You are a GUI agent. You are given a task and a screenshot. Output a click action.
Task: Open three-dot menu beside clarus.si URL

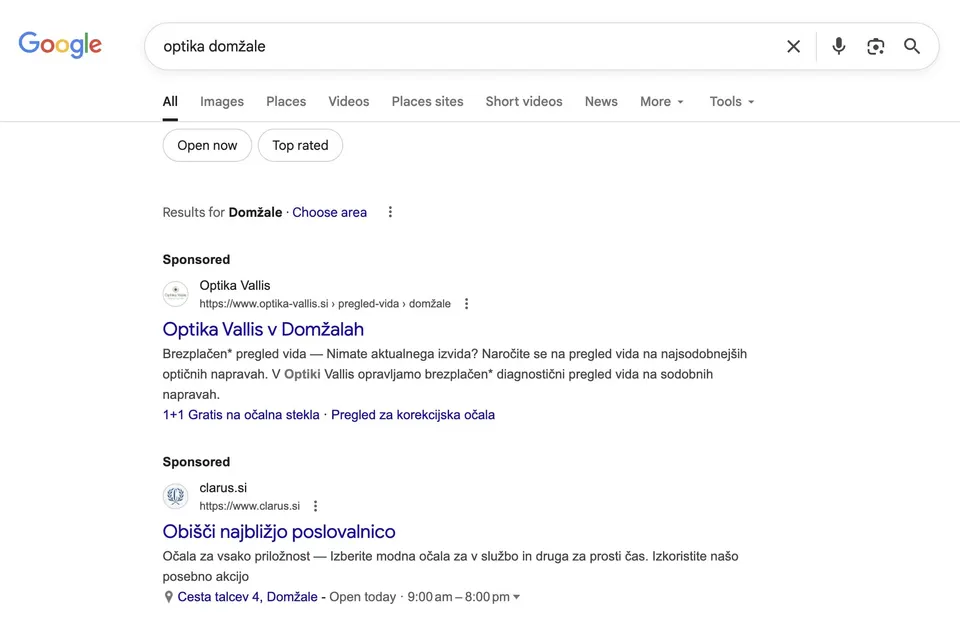point(315,506)
